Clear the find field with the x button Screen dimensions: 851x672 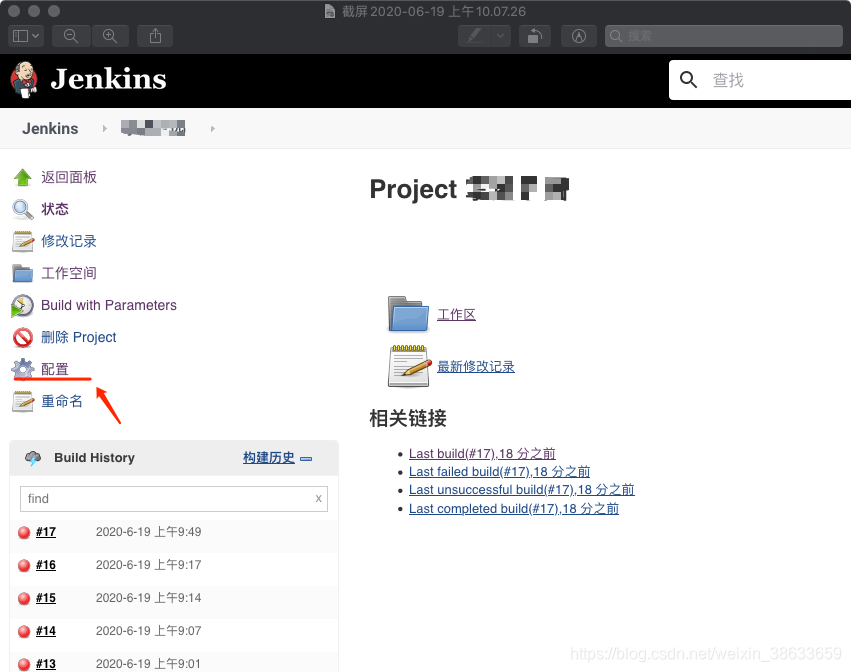coord(319,498)
